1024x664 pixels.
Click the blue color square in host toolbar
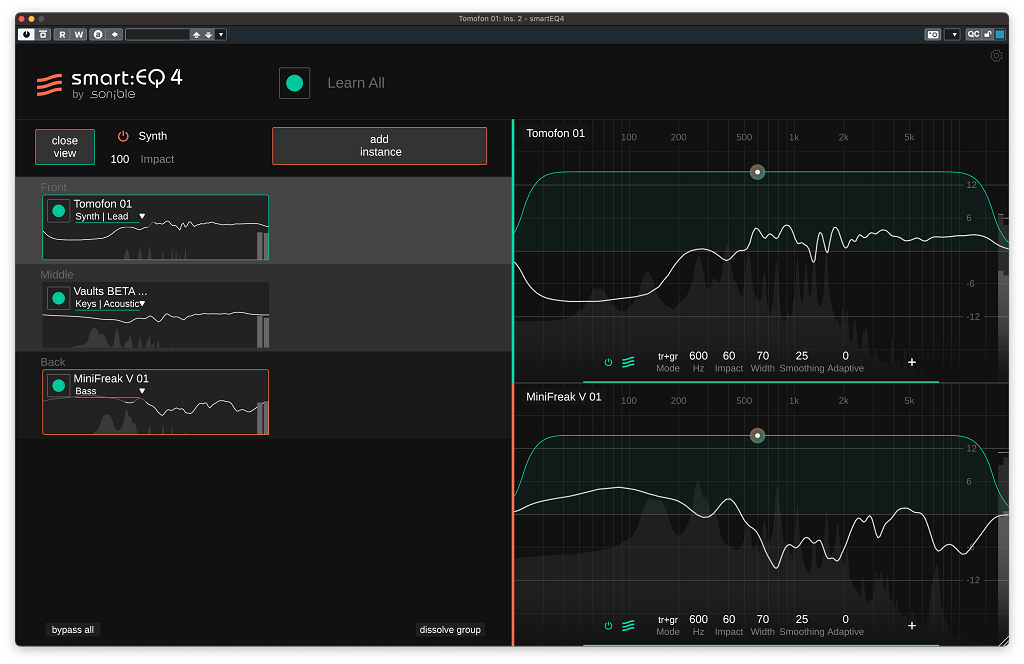coord(999,35)
